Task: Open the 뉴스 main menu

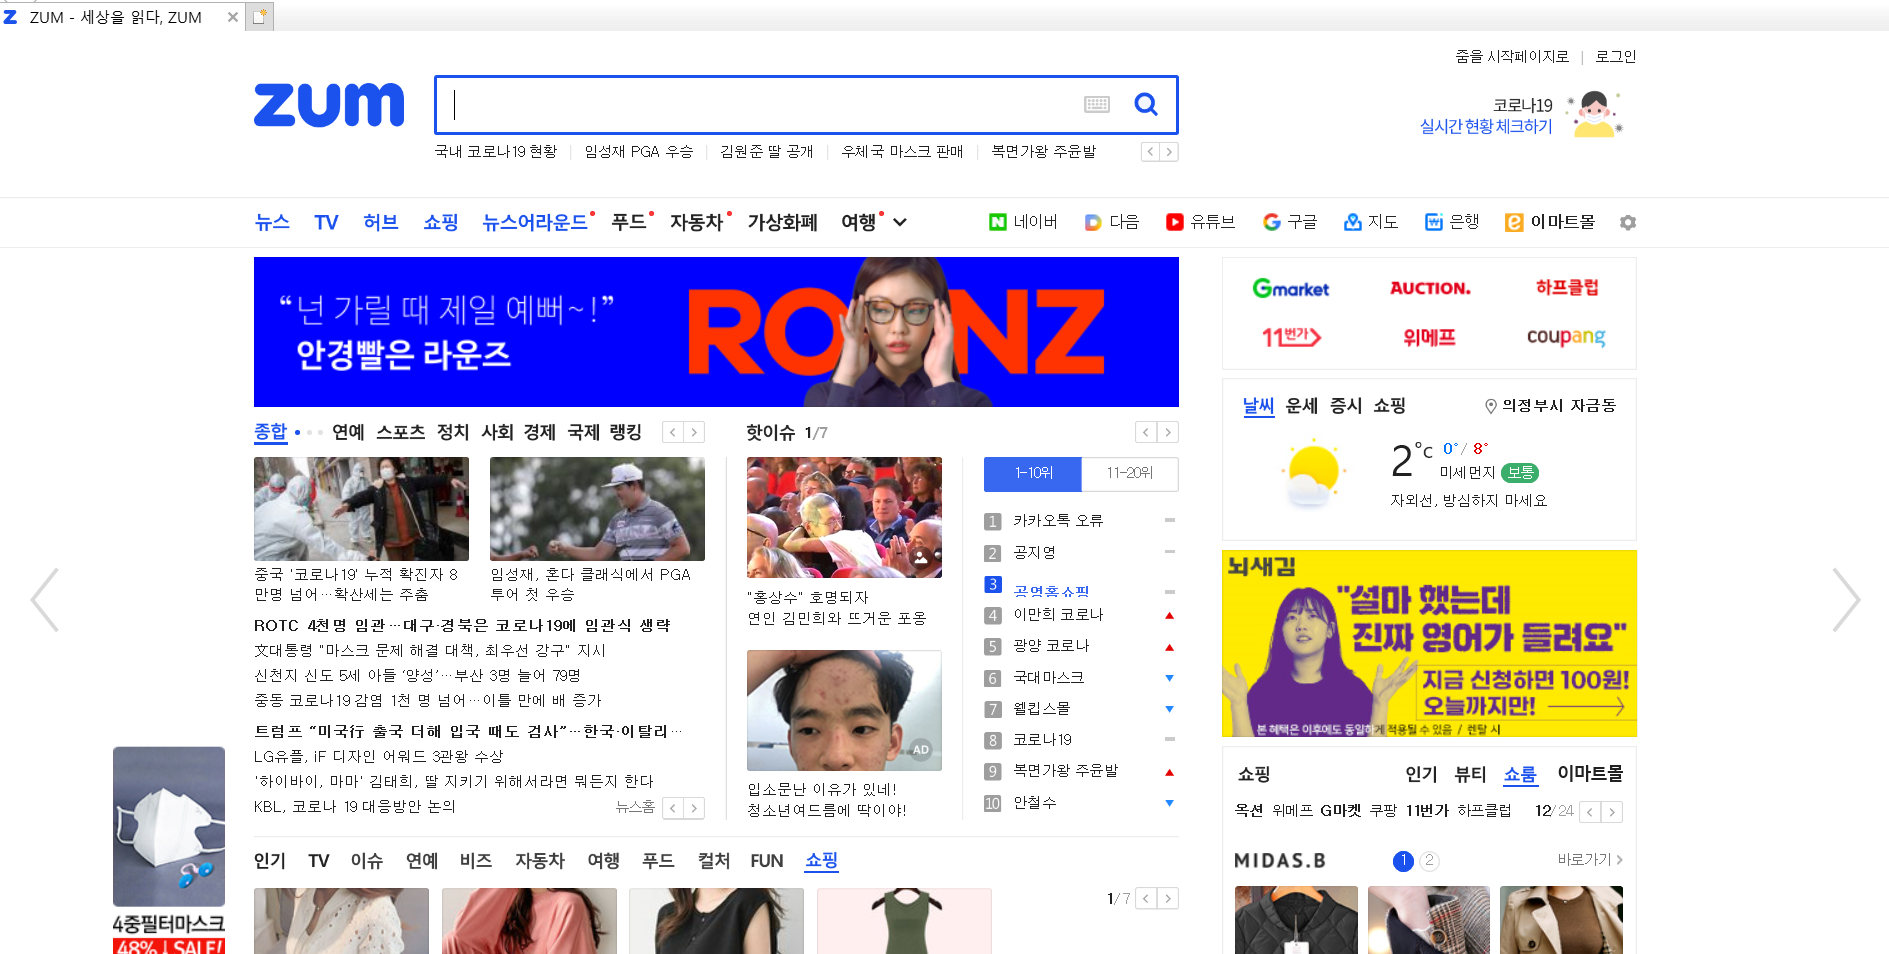Action: click(272, 222)
